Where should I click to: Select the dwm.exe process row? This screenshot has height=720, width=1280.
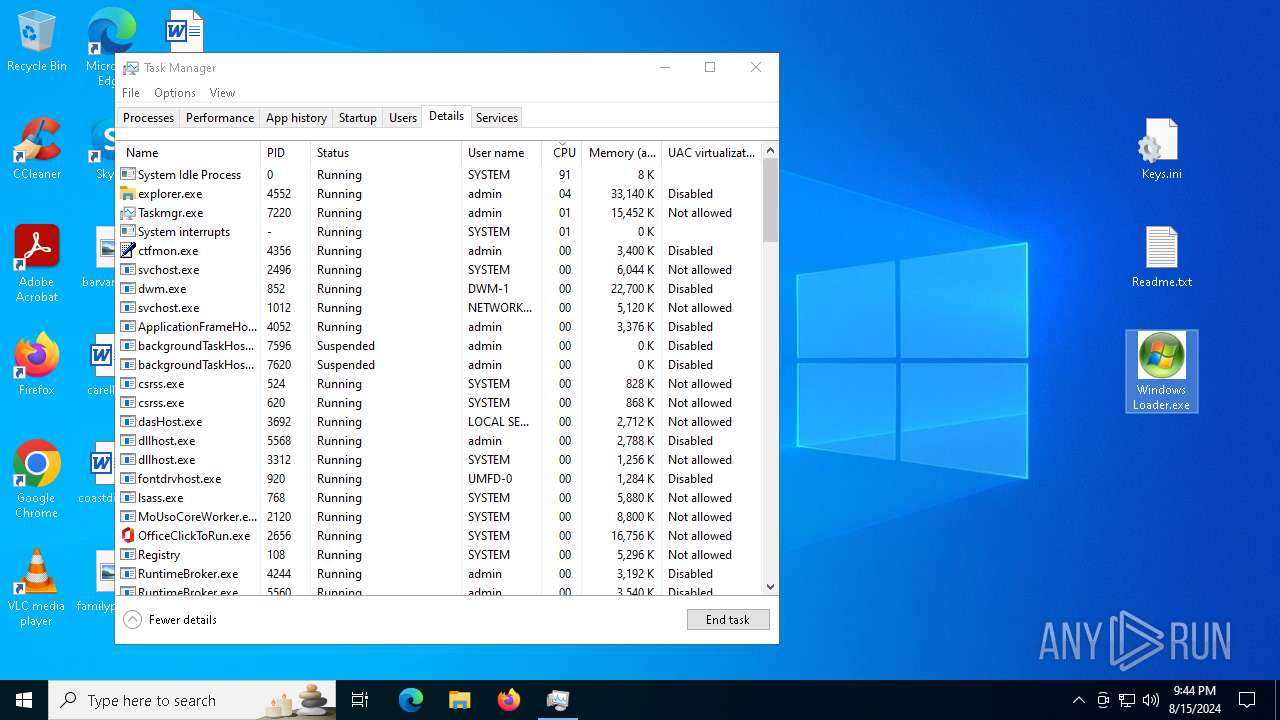(440, 289)
